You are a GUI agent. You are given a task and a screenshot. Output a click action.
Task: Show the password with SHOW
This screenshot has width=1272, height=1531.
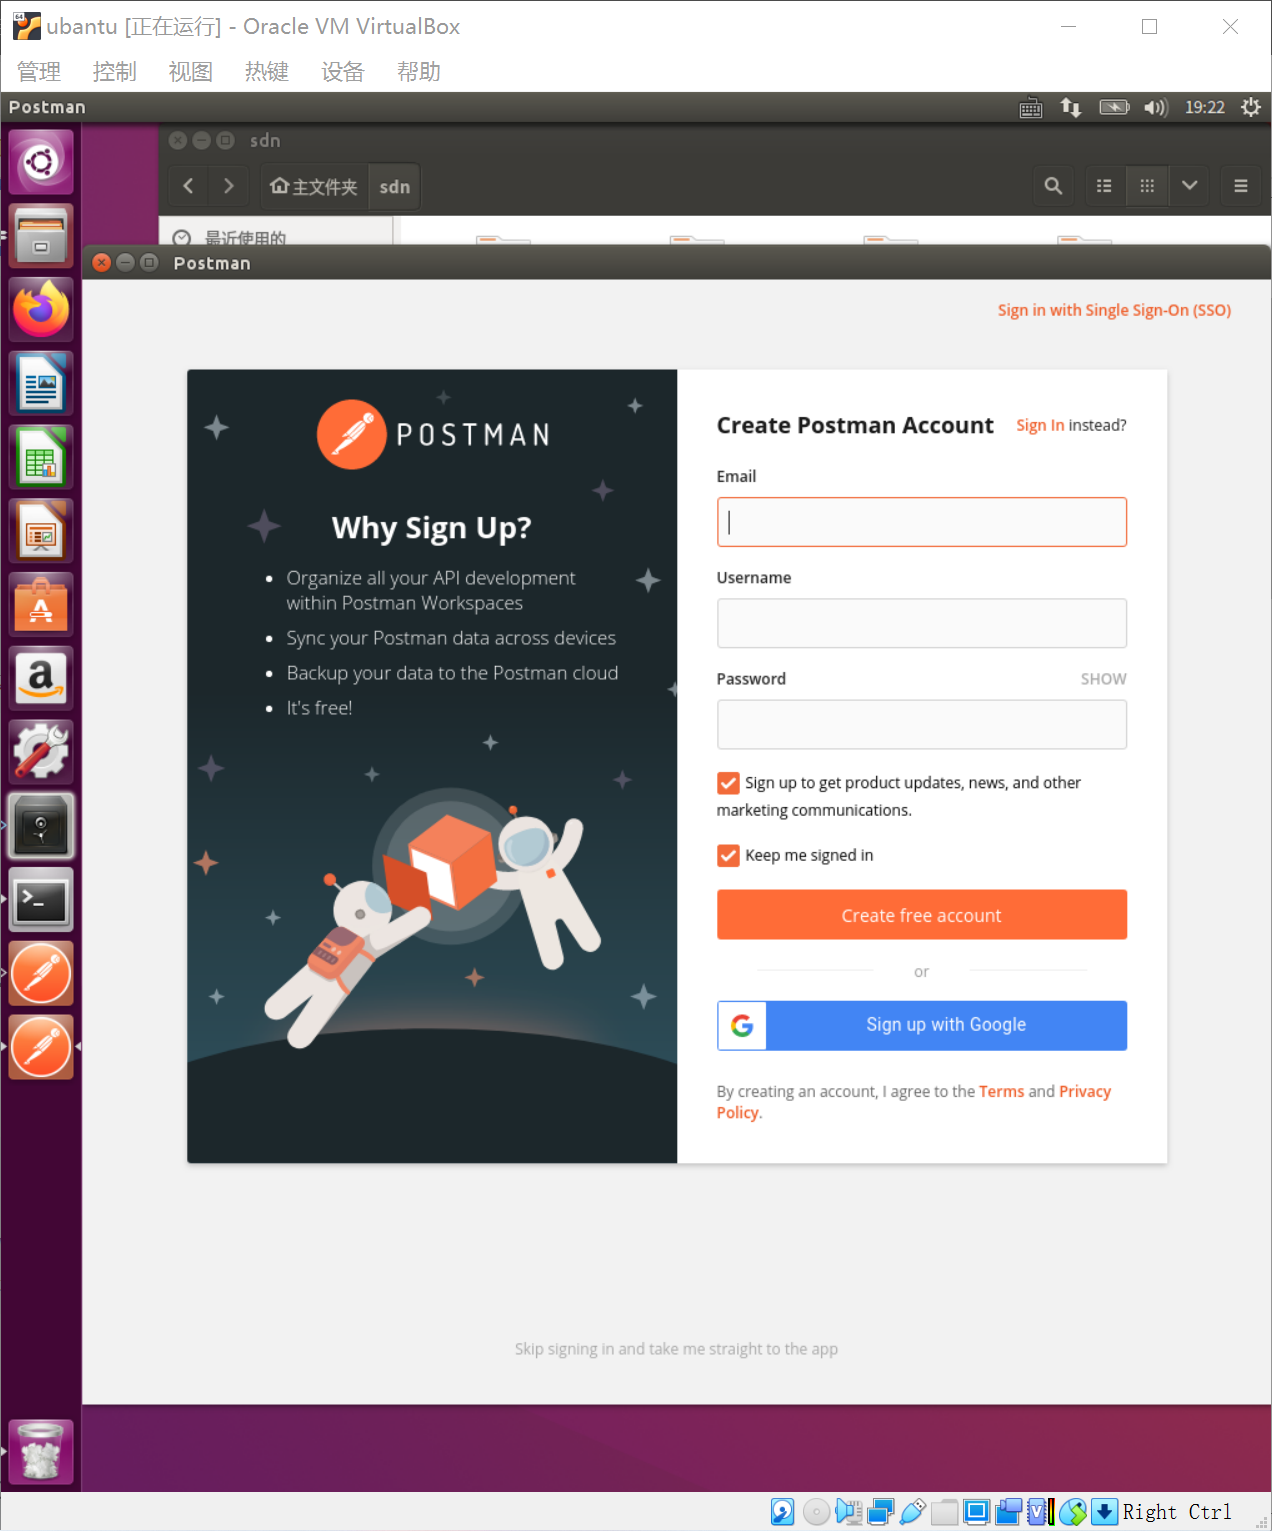click(x=1103, y=679)
